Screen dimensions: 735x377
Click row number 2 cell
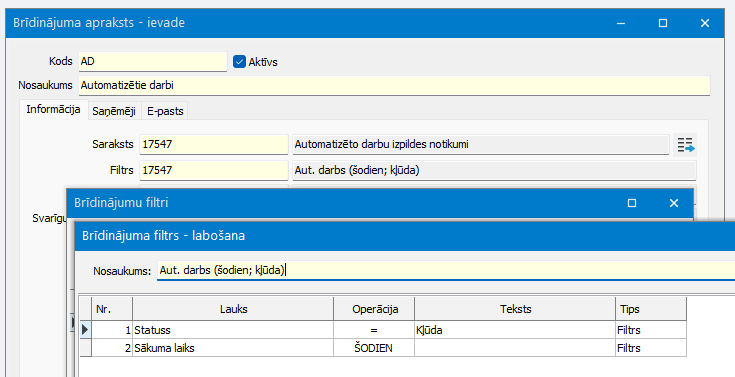tap(112, 348)
